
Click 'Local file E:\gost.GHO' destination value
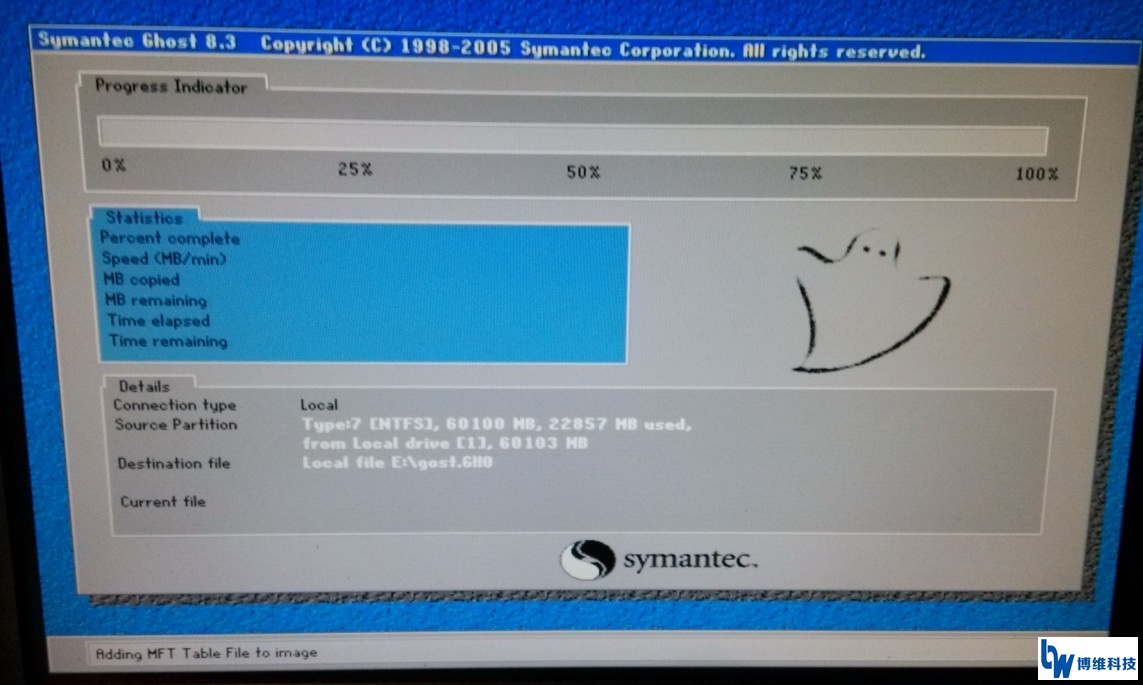397,463
